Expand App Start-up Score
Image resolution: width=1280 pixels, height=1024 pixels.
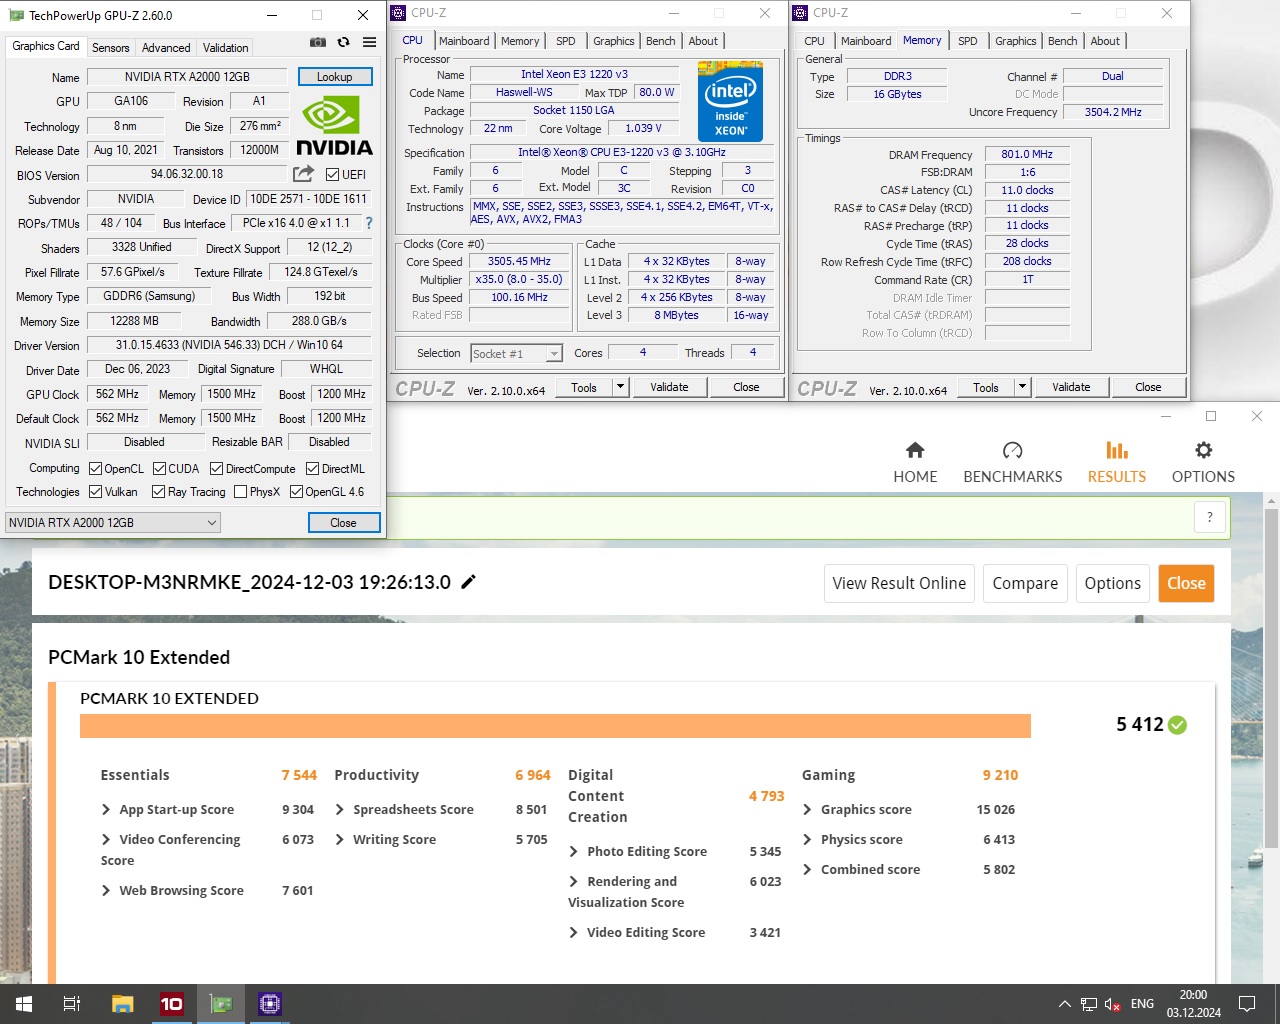pos(106,810)
